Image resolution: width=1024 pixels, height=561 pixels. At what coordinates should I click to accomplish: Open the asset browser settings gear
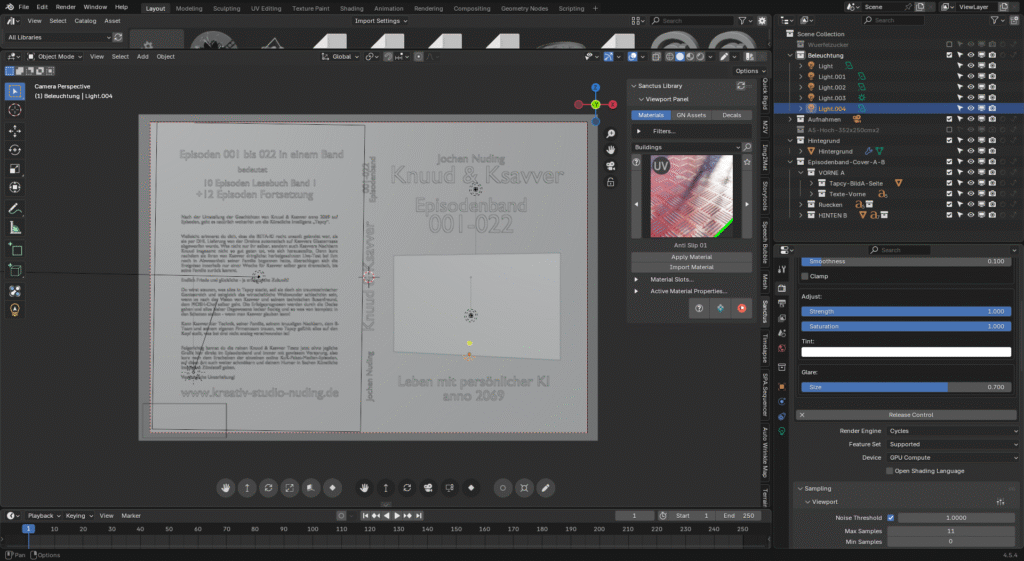tap(761, 21)
